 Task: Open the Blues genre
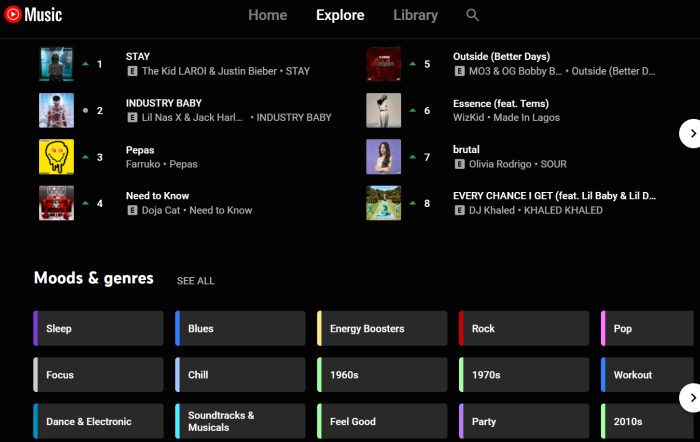coord(240,329)
